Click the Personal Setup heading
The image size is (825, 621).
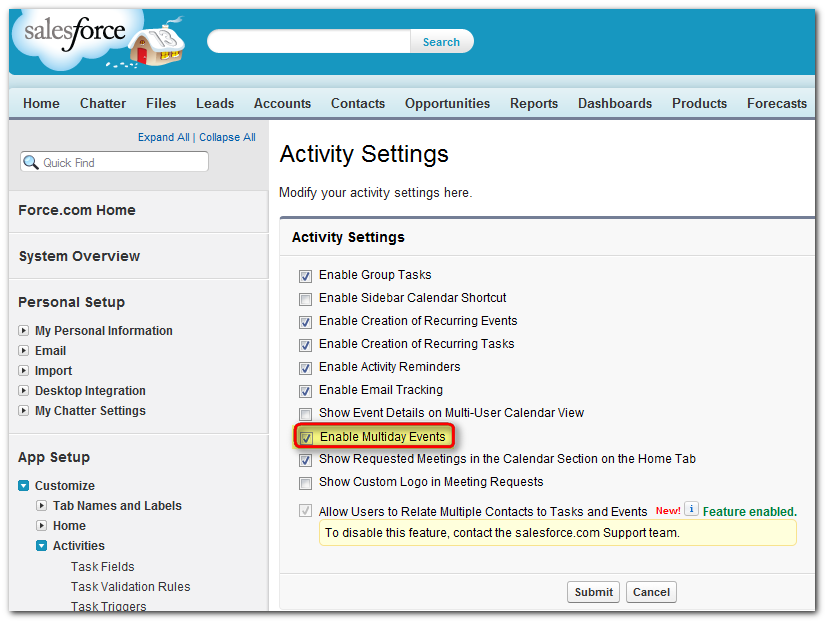(72, 302)
